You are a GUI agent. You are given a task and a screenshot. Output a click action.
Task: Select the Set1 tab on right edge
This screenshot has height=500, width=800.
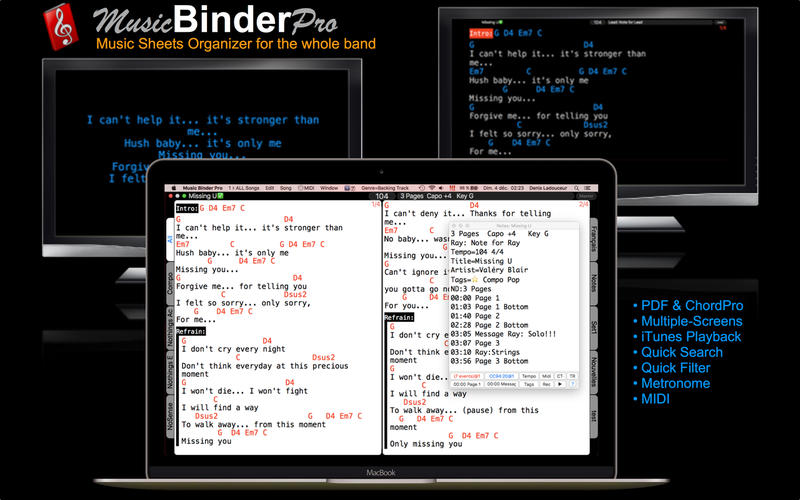[593, 328]
